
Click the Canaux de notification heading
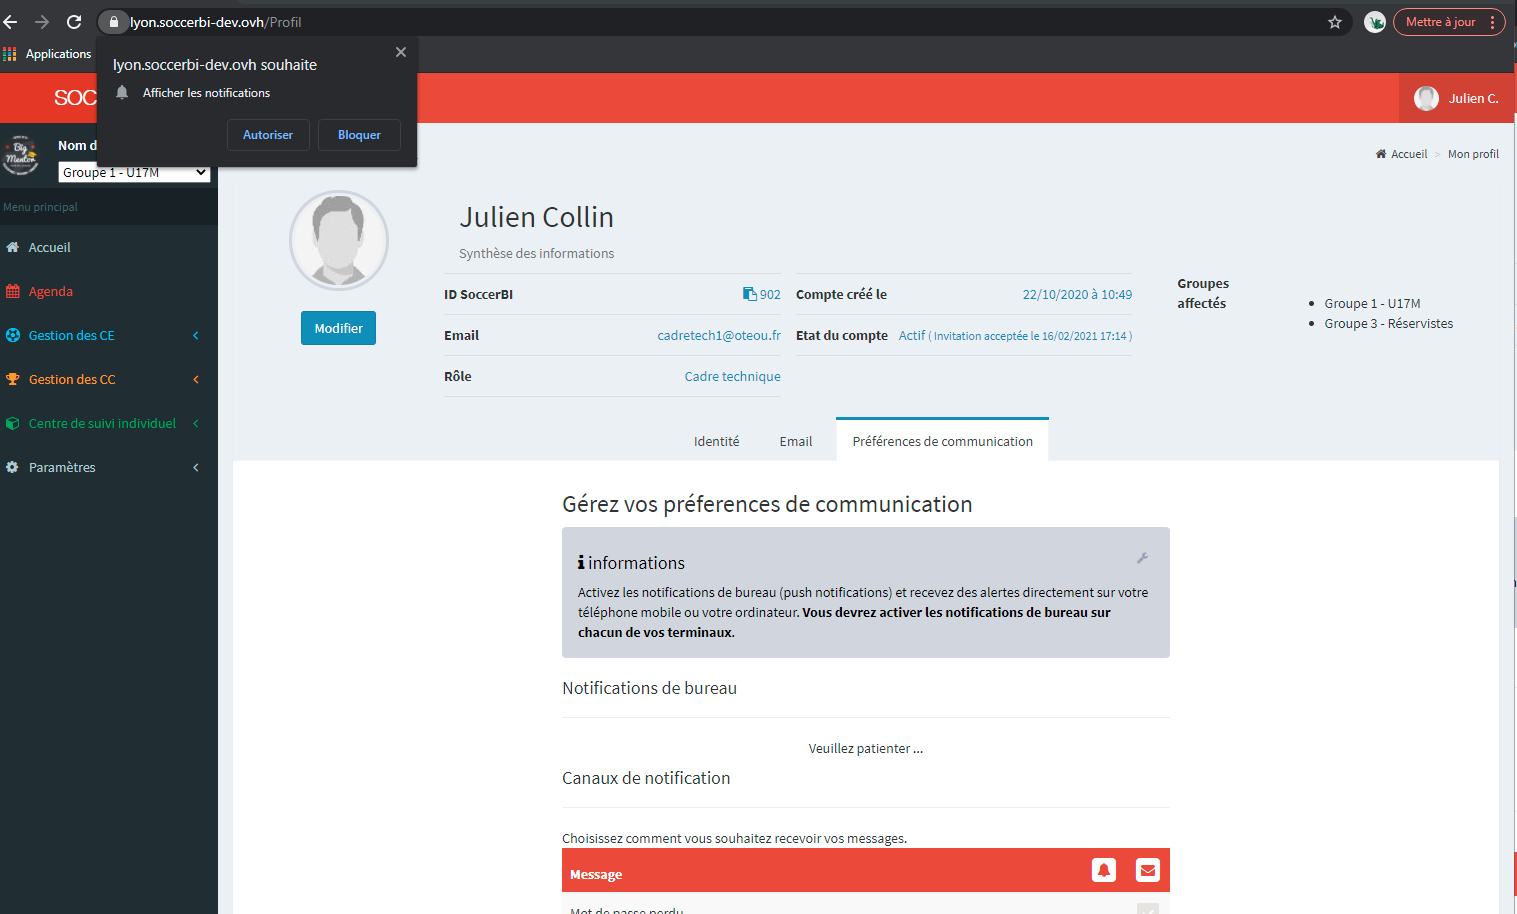[646, 778]
